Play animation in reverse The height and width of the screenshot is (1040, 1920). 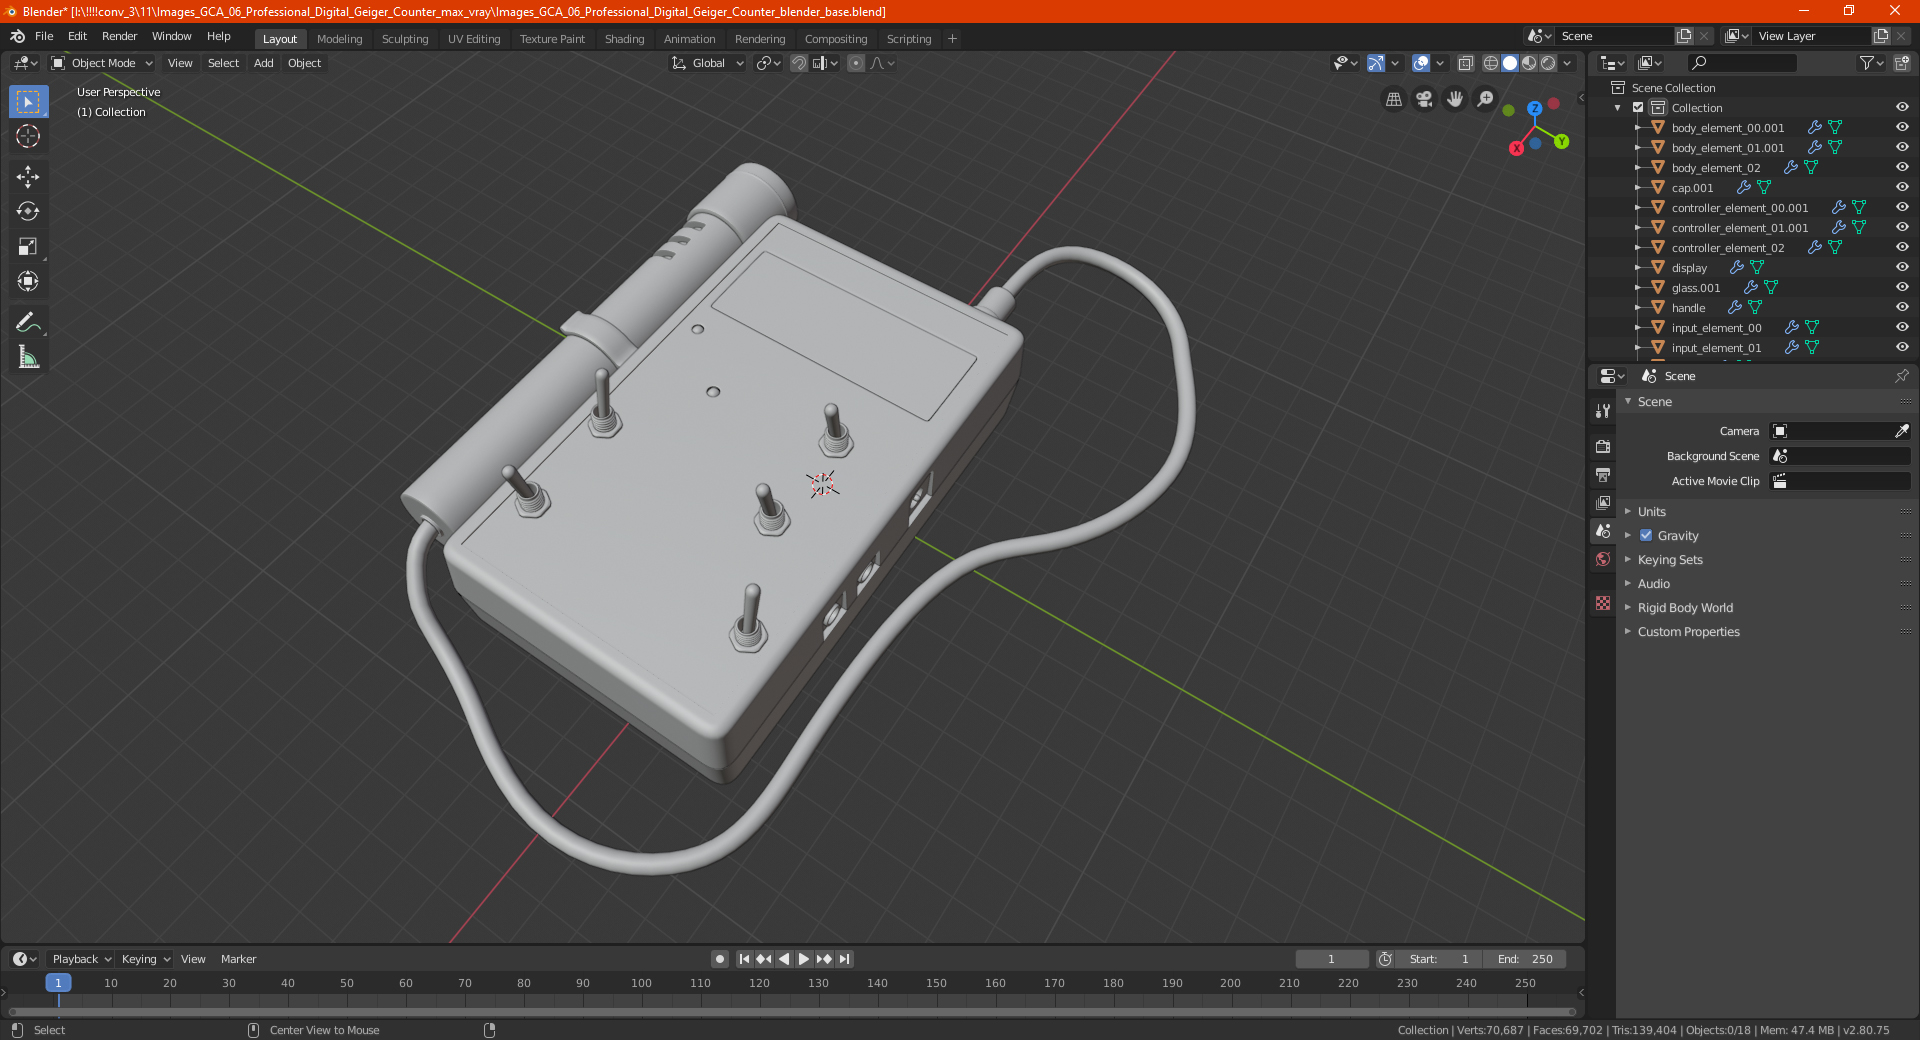tap(784, 959)
